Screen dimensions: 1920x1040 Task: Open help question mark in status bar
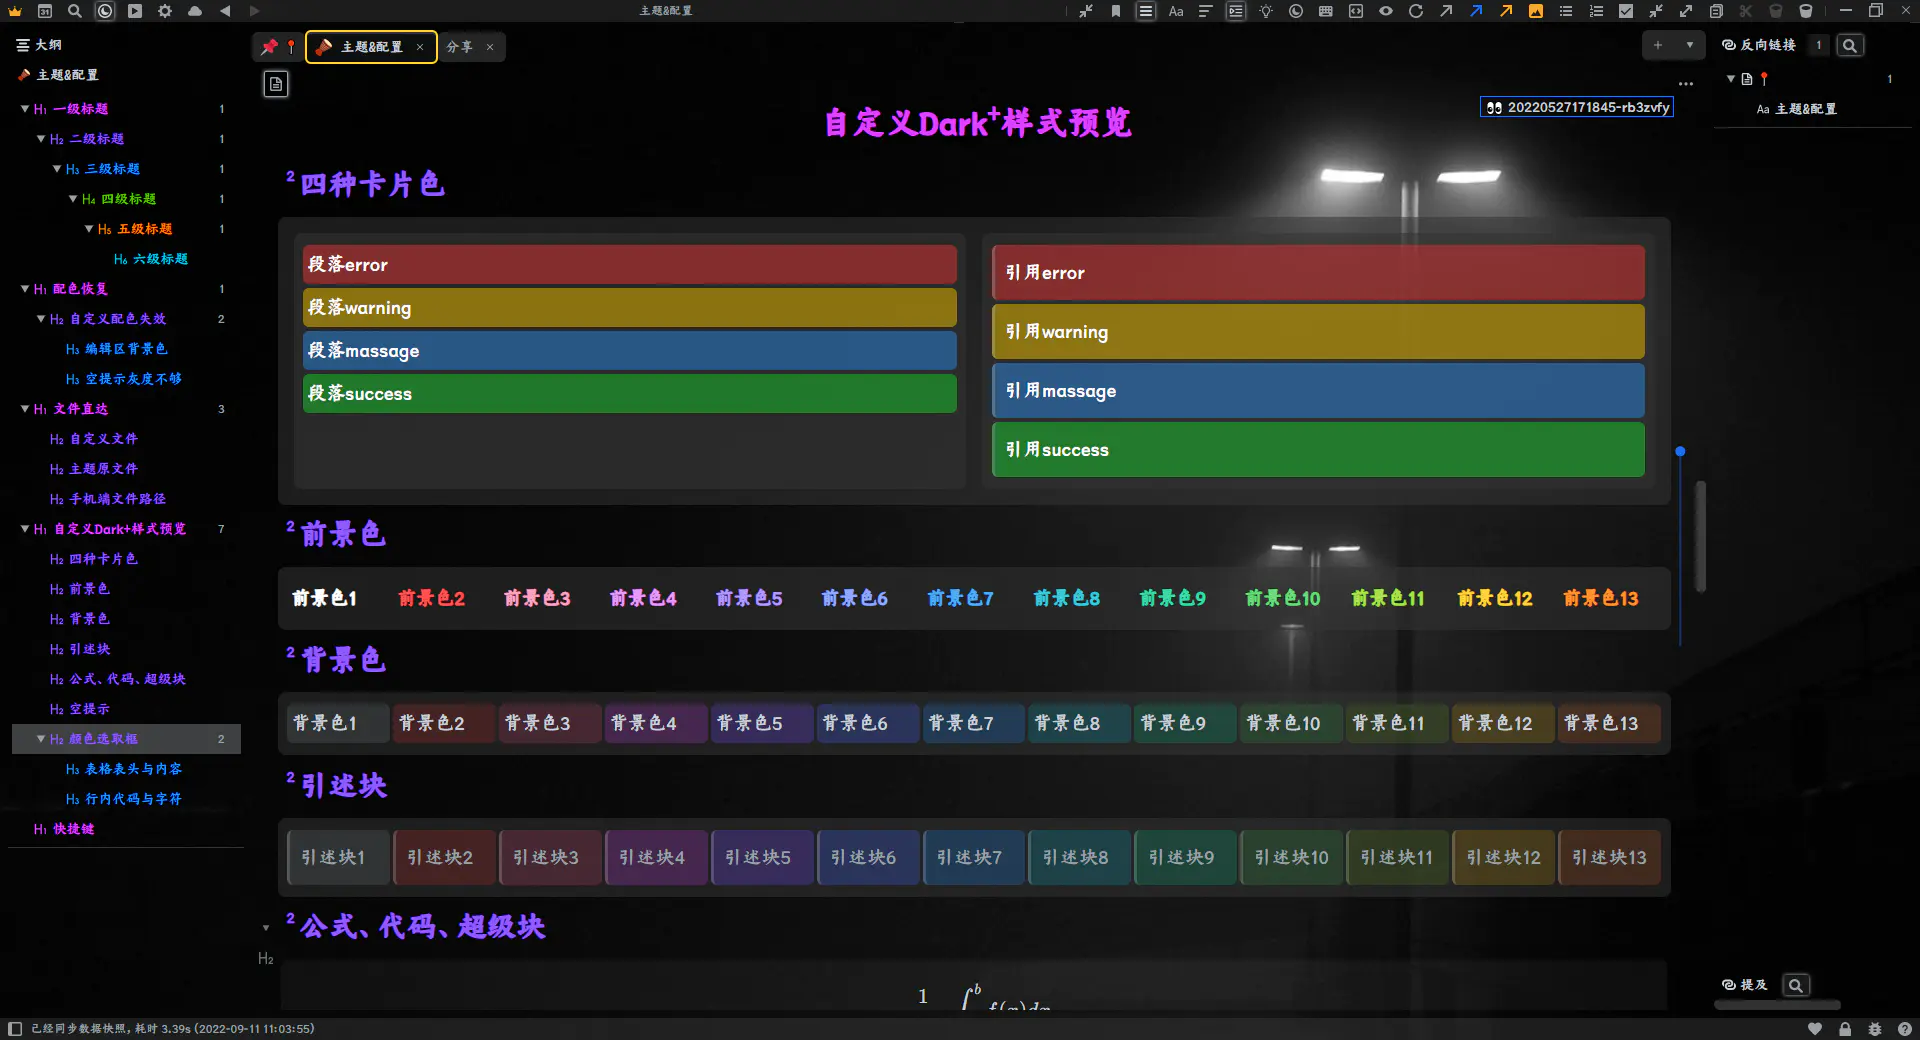[1905, 1029]
